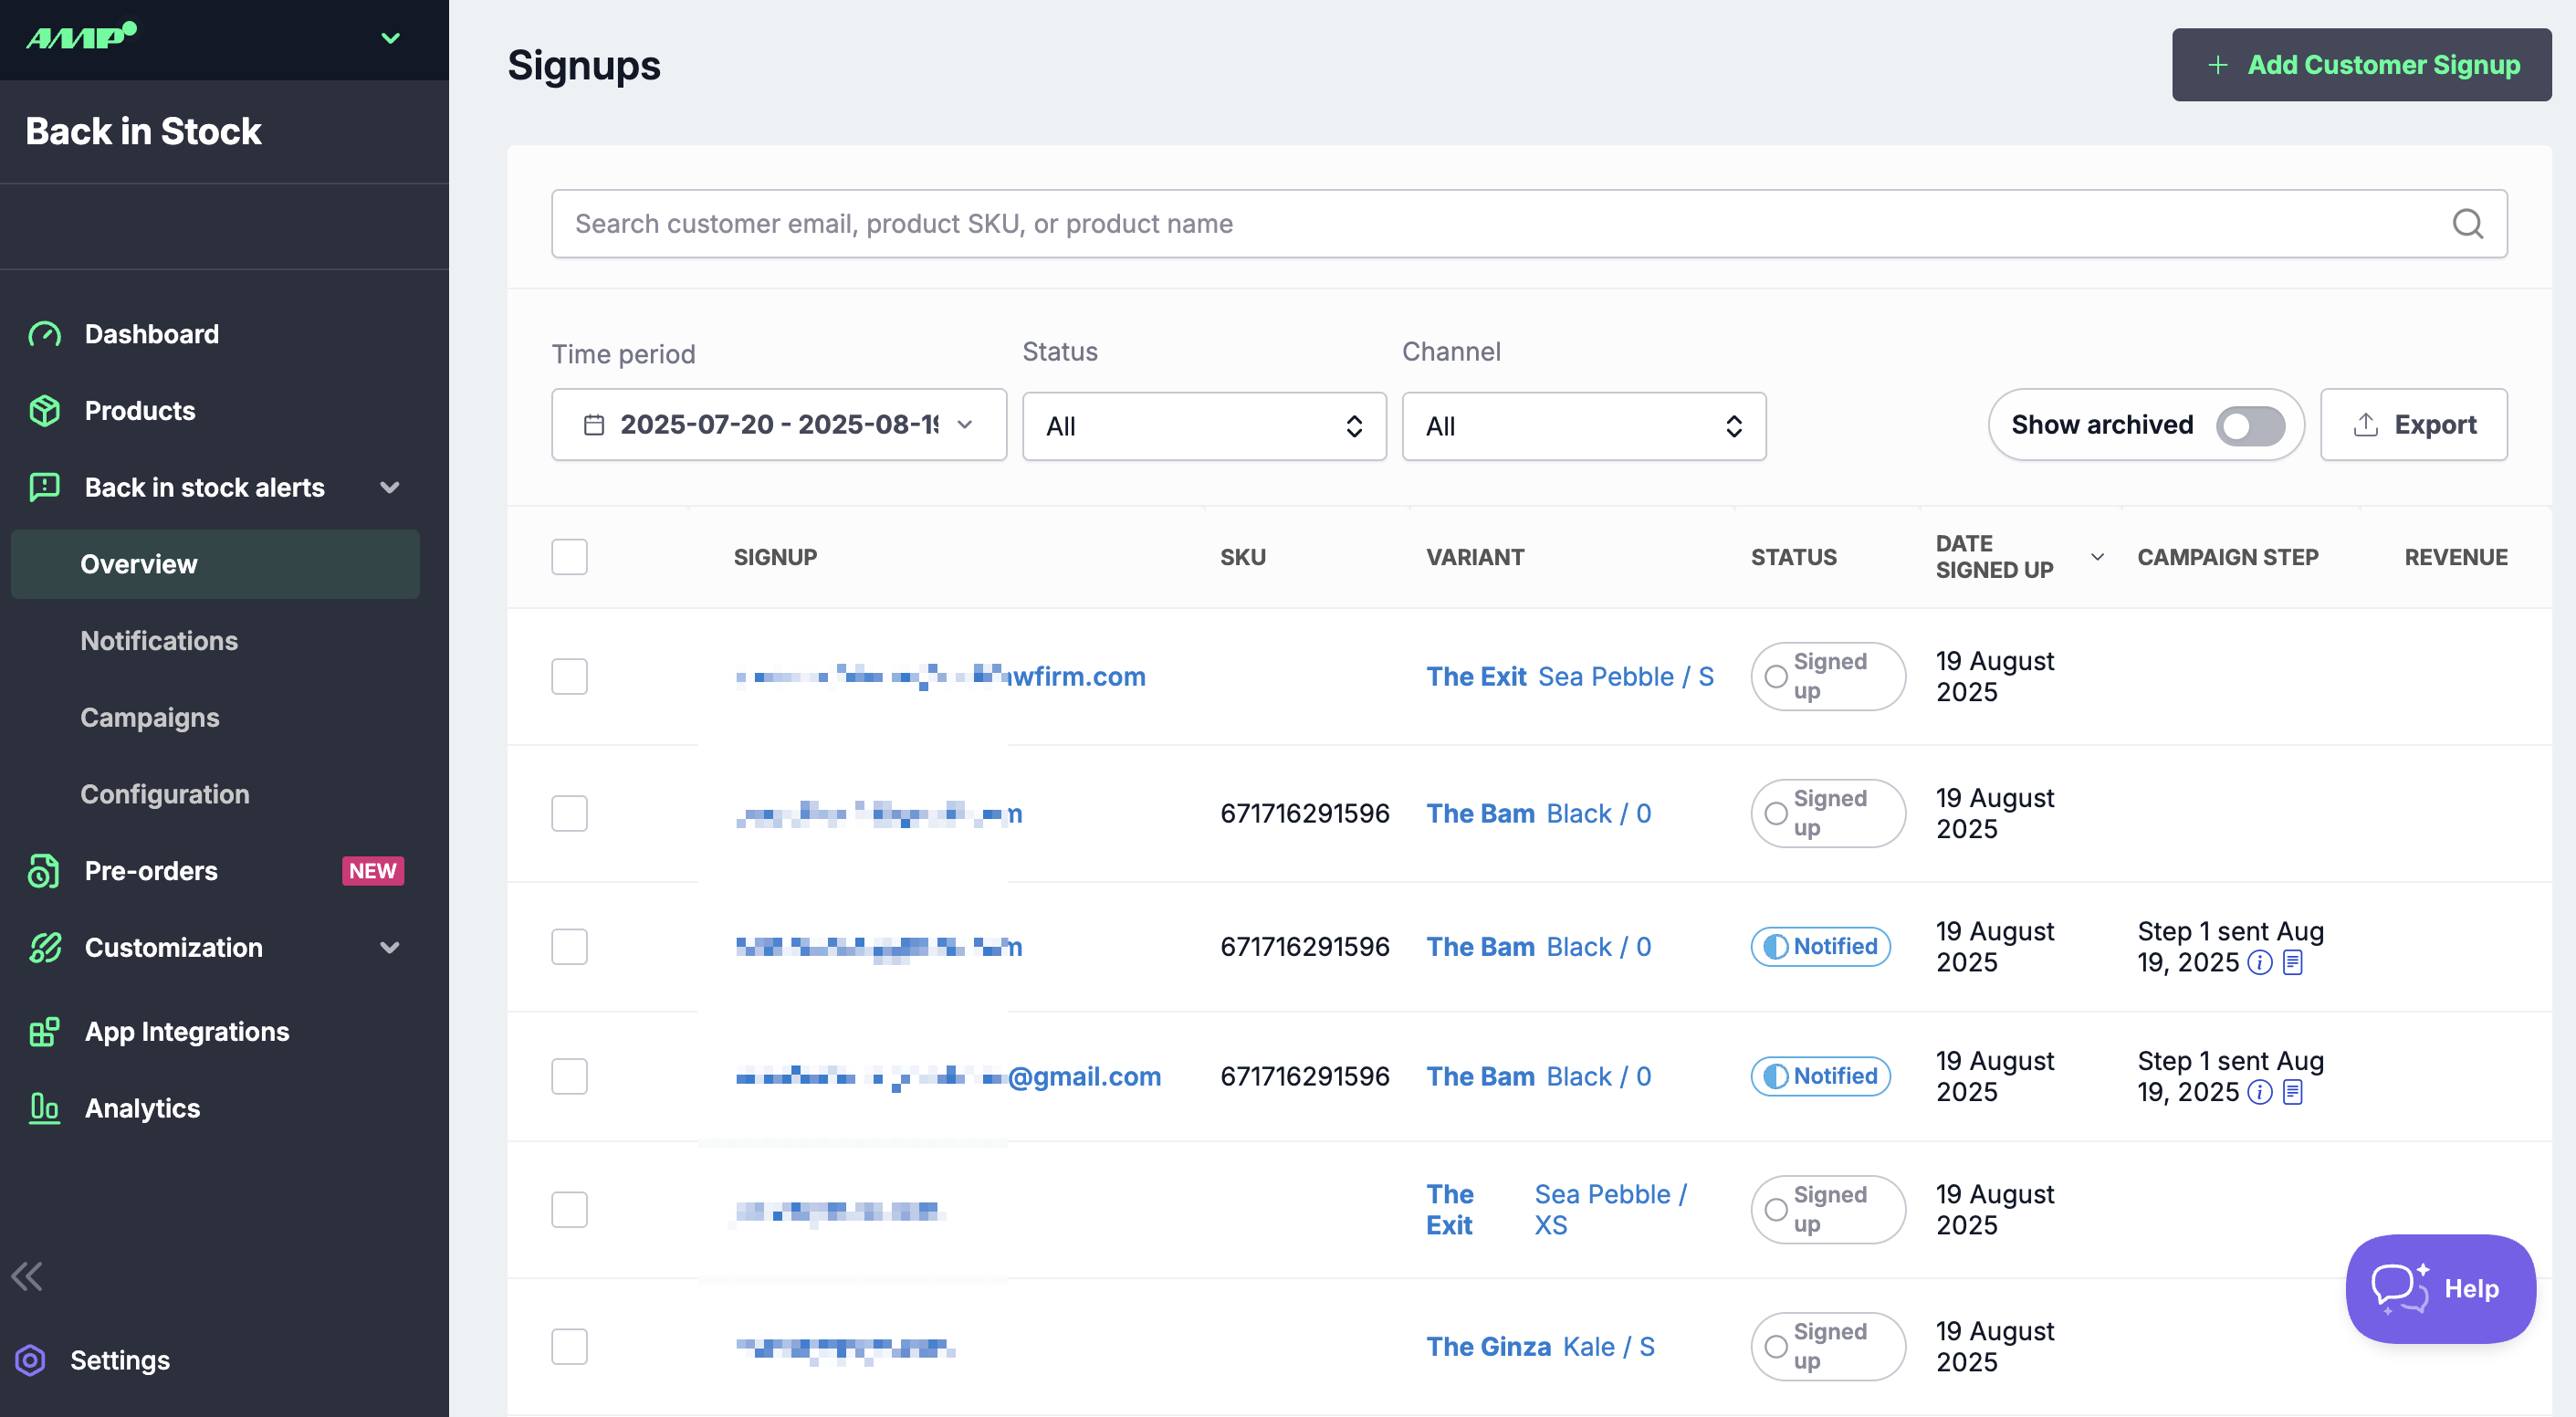Check the checkbox for the wfirm.com signup row
The width and height of the screenshot is (2576, 1417).
pyautogui.click(x=569, y=677)
